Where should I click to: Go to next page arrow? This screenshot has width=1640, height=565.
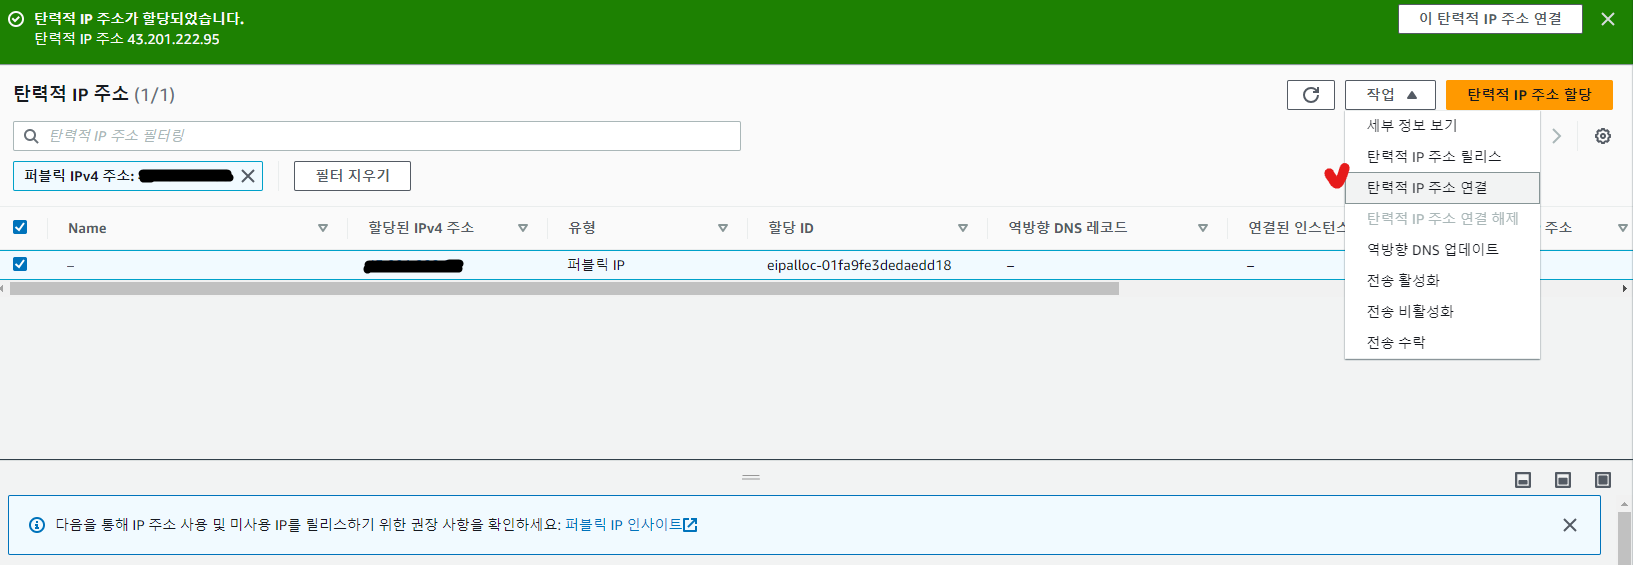[1556, 136]
